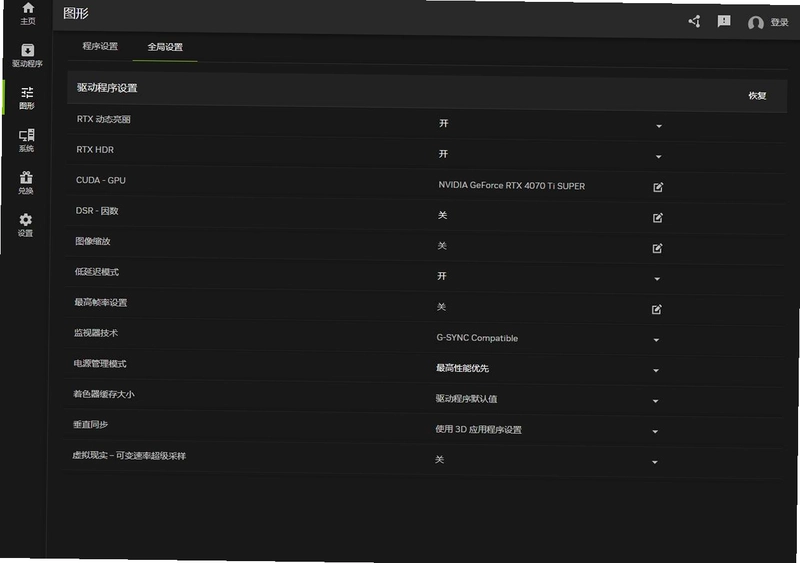Click NVIDIA GeForce RTX 4070 Ti SUPER value
Image resolution: width=800 pixels, height=563 pixels.
(512, 186)
